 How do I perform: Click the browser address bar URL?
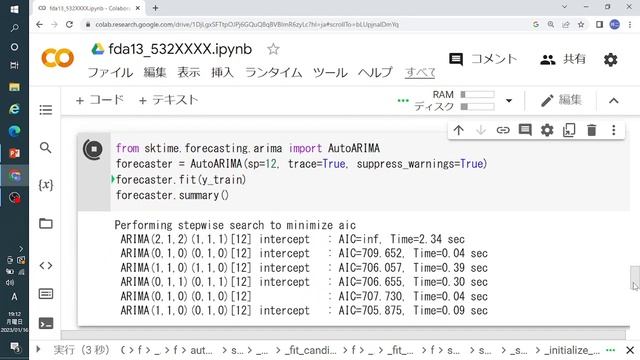point(247,24)
